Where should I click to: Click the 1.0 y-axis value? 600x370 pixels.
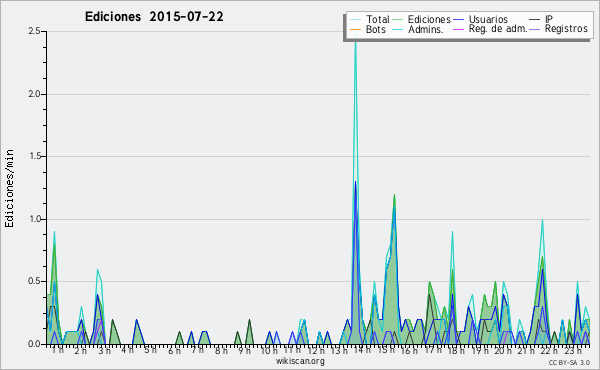34,219
